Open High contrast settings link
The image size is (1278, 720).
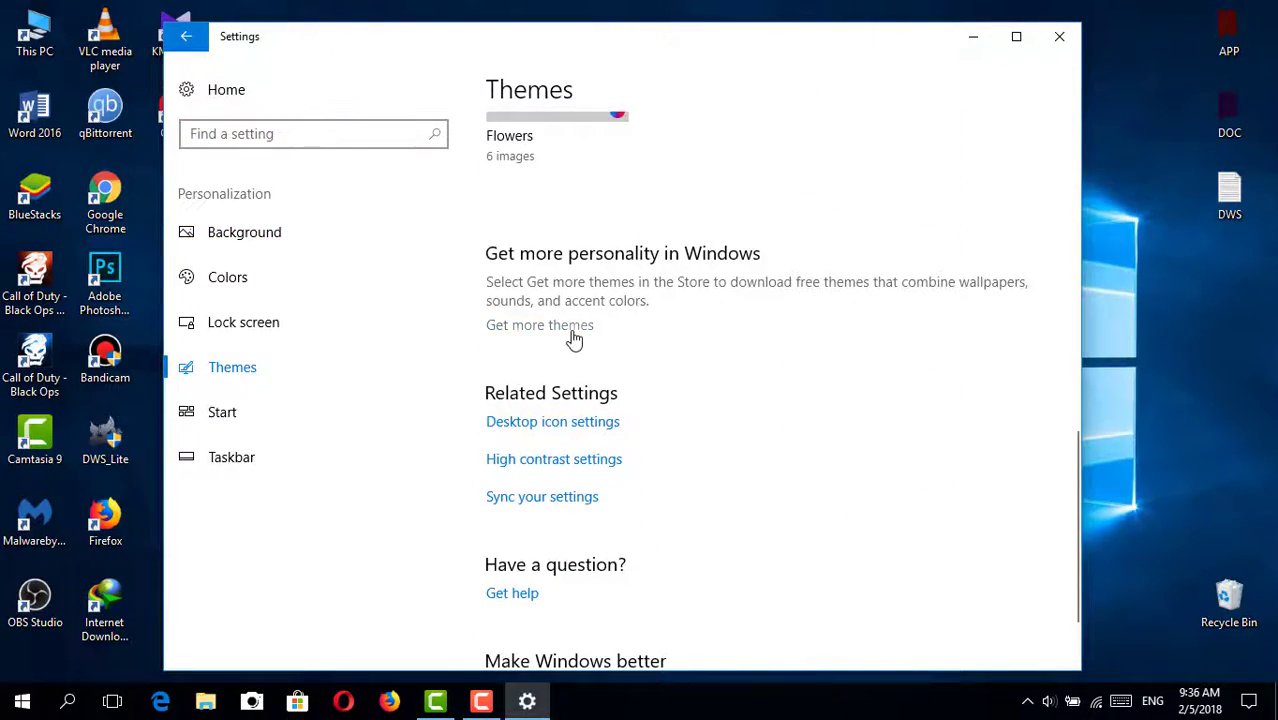click(553, 459)
